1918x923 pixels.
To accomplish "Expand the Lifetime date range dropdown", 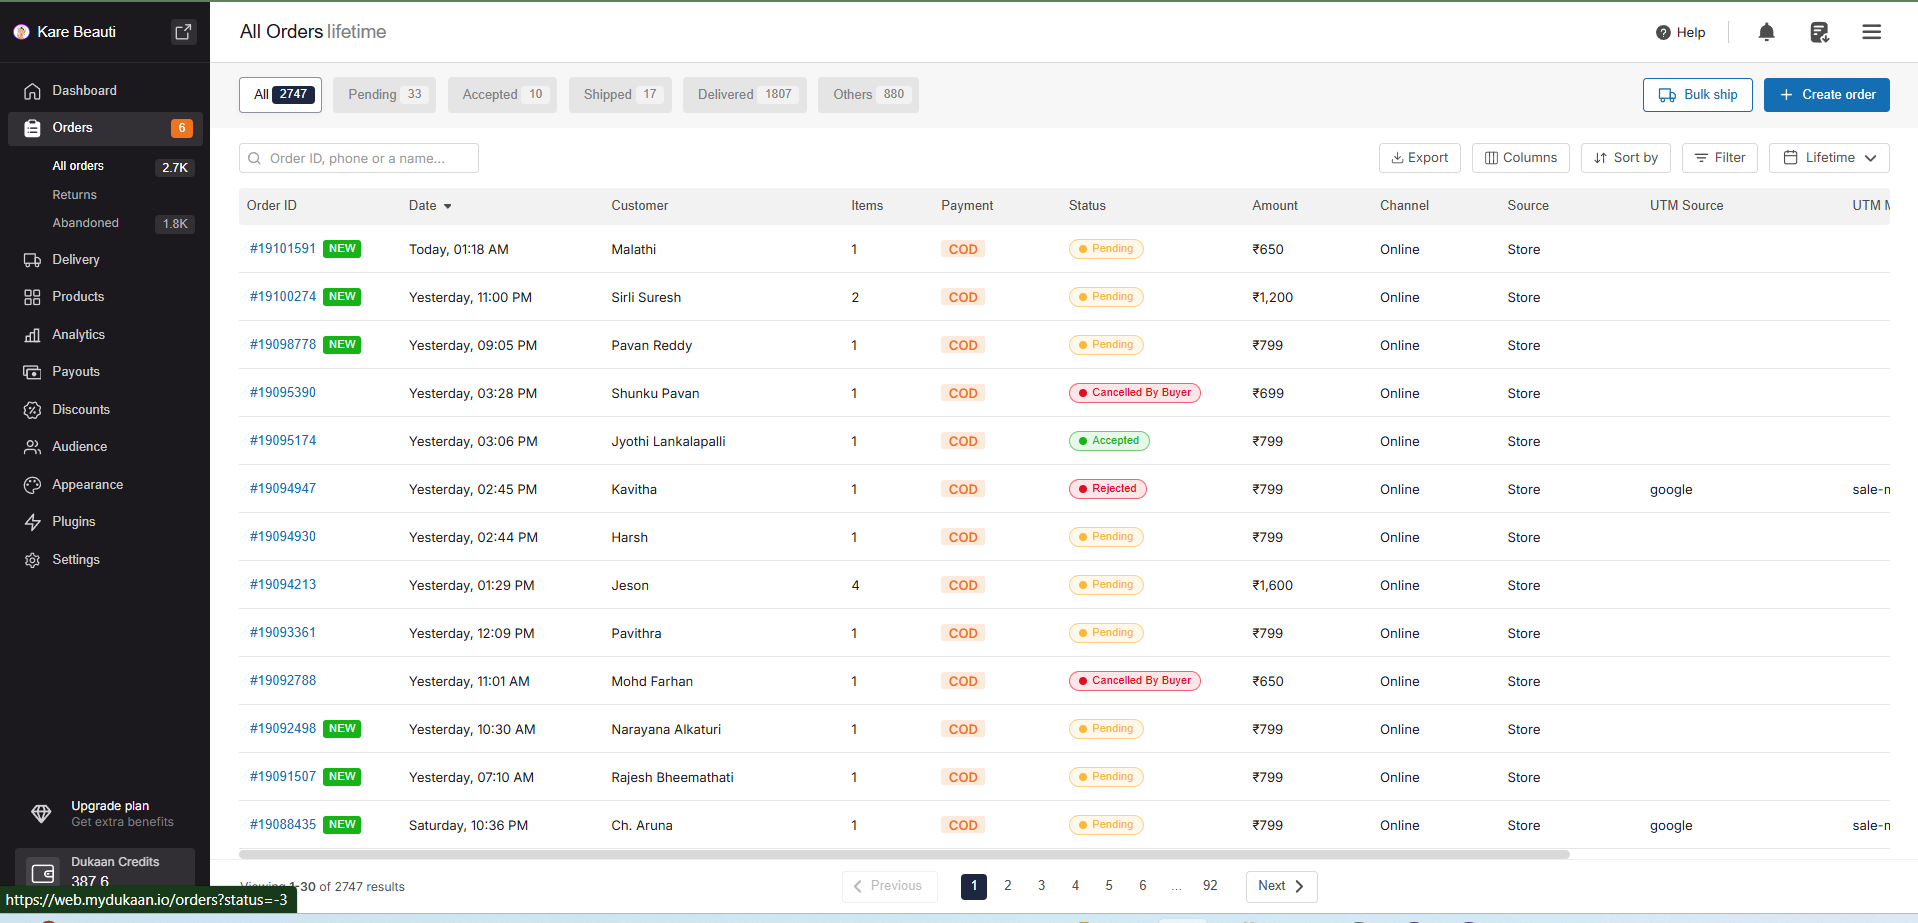I will [x=1828, y=158].
